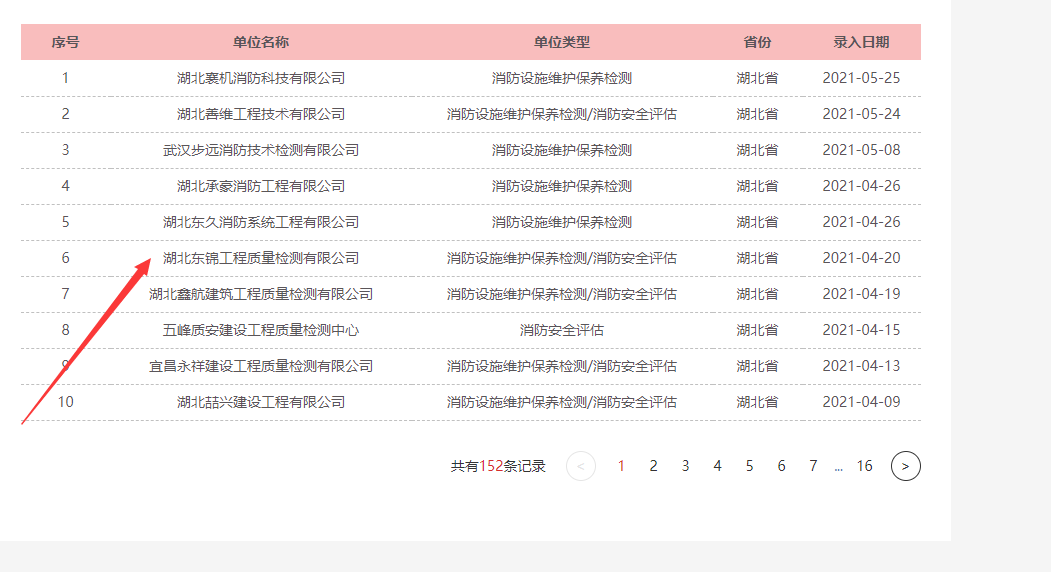Open 湖北东久消防系统工程有限公司 details
The image size is (1051, 572).
[261, 222]
